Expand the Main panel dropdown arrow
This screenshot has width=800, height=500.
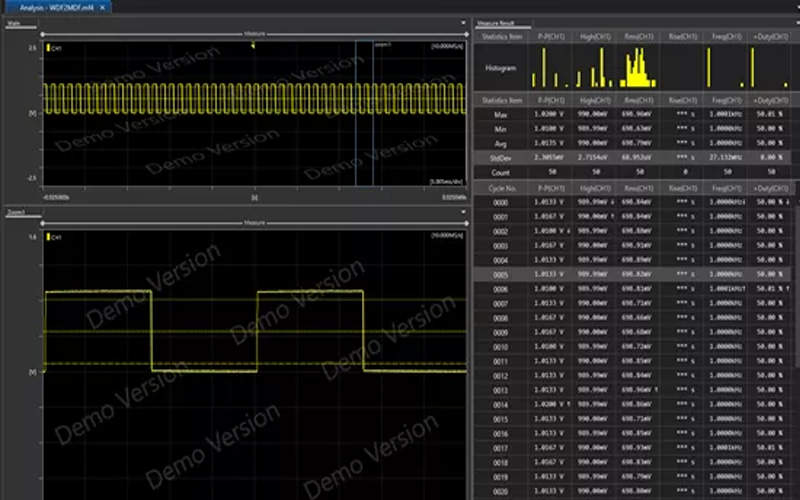(x=463, y=23)
